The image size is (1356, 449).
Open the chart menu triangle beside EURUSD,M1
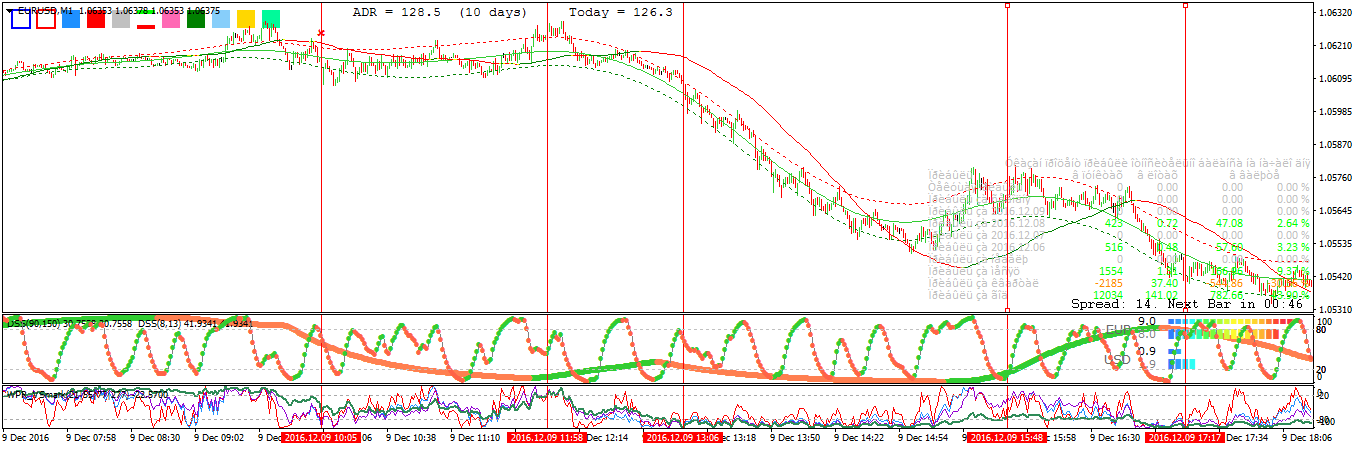tap(10, 10)
